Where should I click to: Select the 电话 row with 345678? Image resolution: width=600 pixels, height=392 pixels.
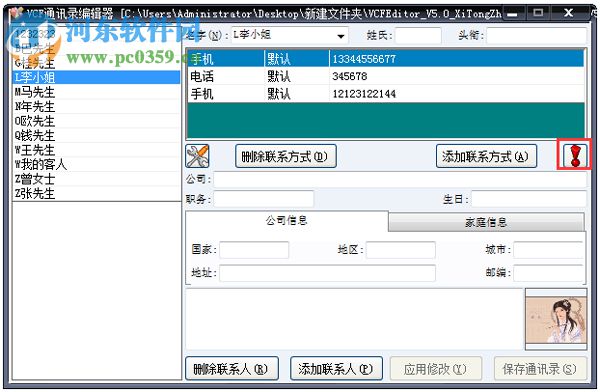pos(386,76)
